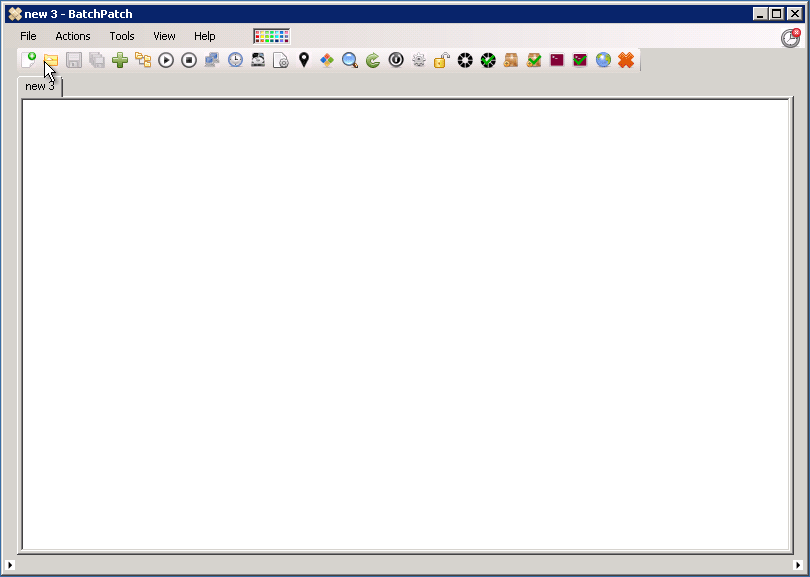The width and height of the screenshot is (810, 577).
Task: Check for updates with the black wheel icon
Action: [x=464, y=60]
